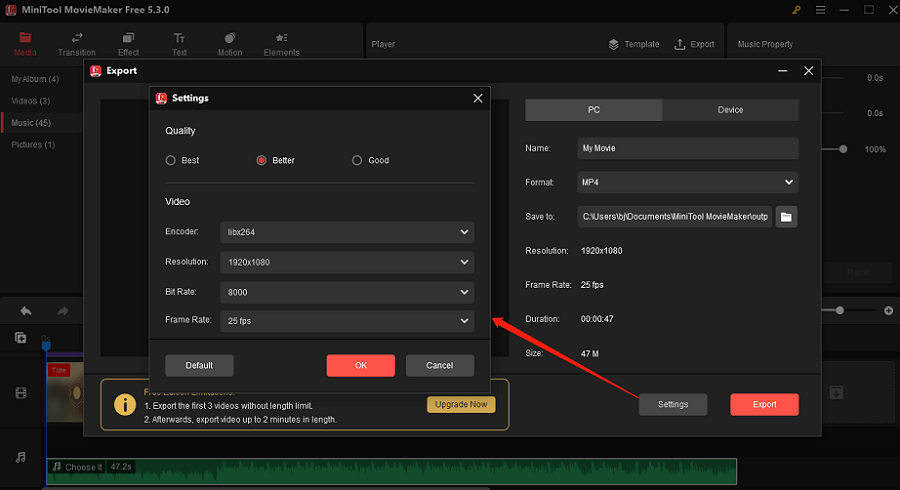Adjust the timeline zoom slider
The image size is (900, 490).
click(x=840, y=310)
